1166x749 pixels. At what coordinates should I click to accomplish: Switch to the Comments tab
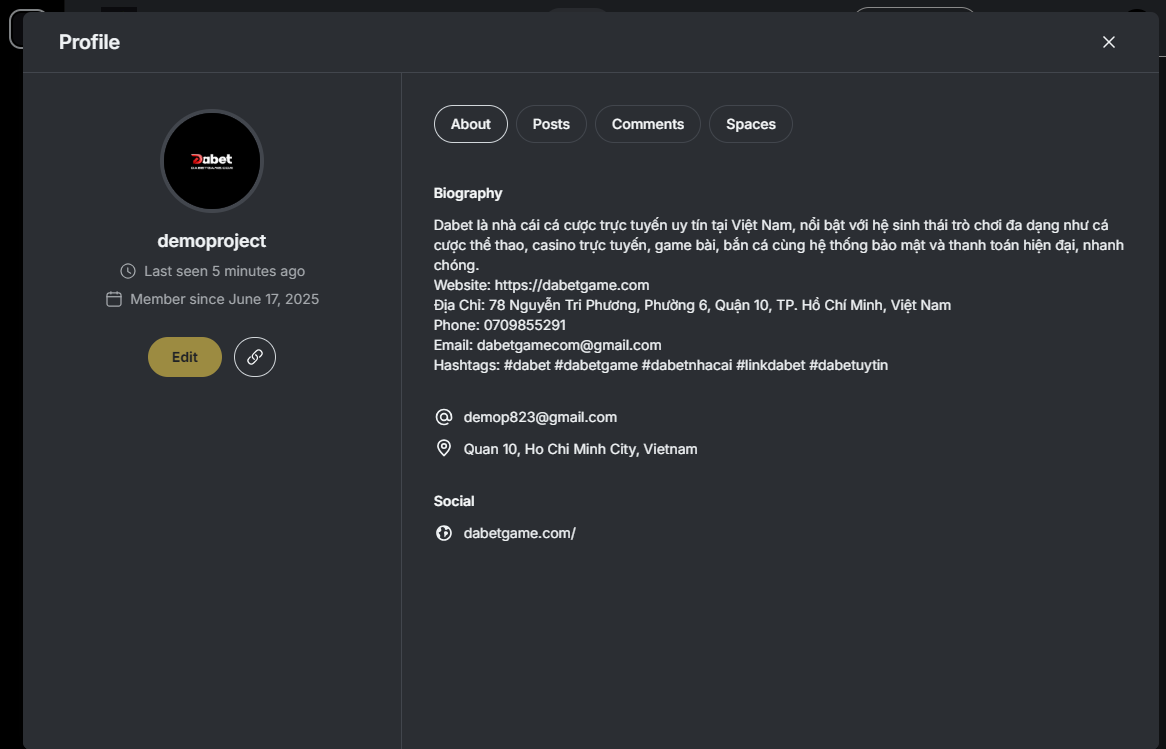click(x=648, y=124)
